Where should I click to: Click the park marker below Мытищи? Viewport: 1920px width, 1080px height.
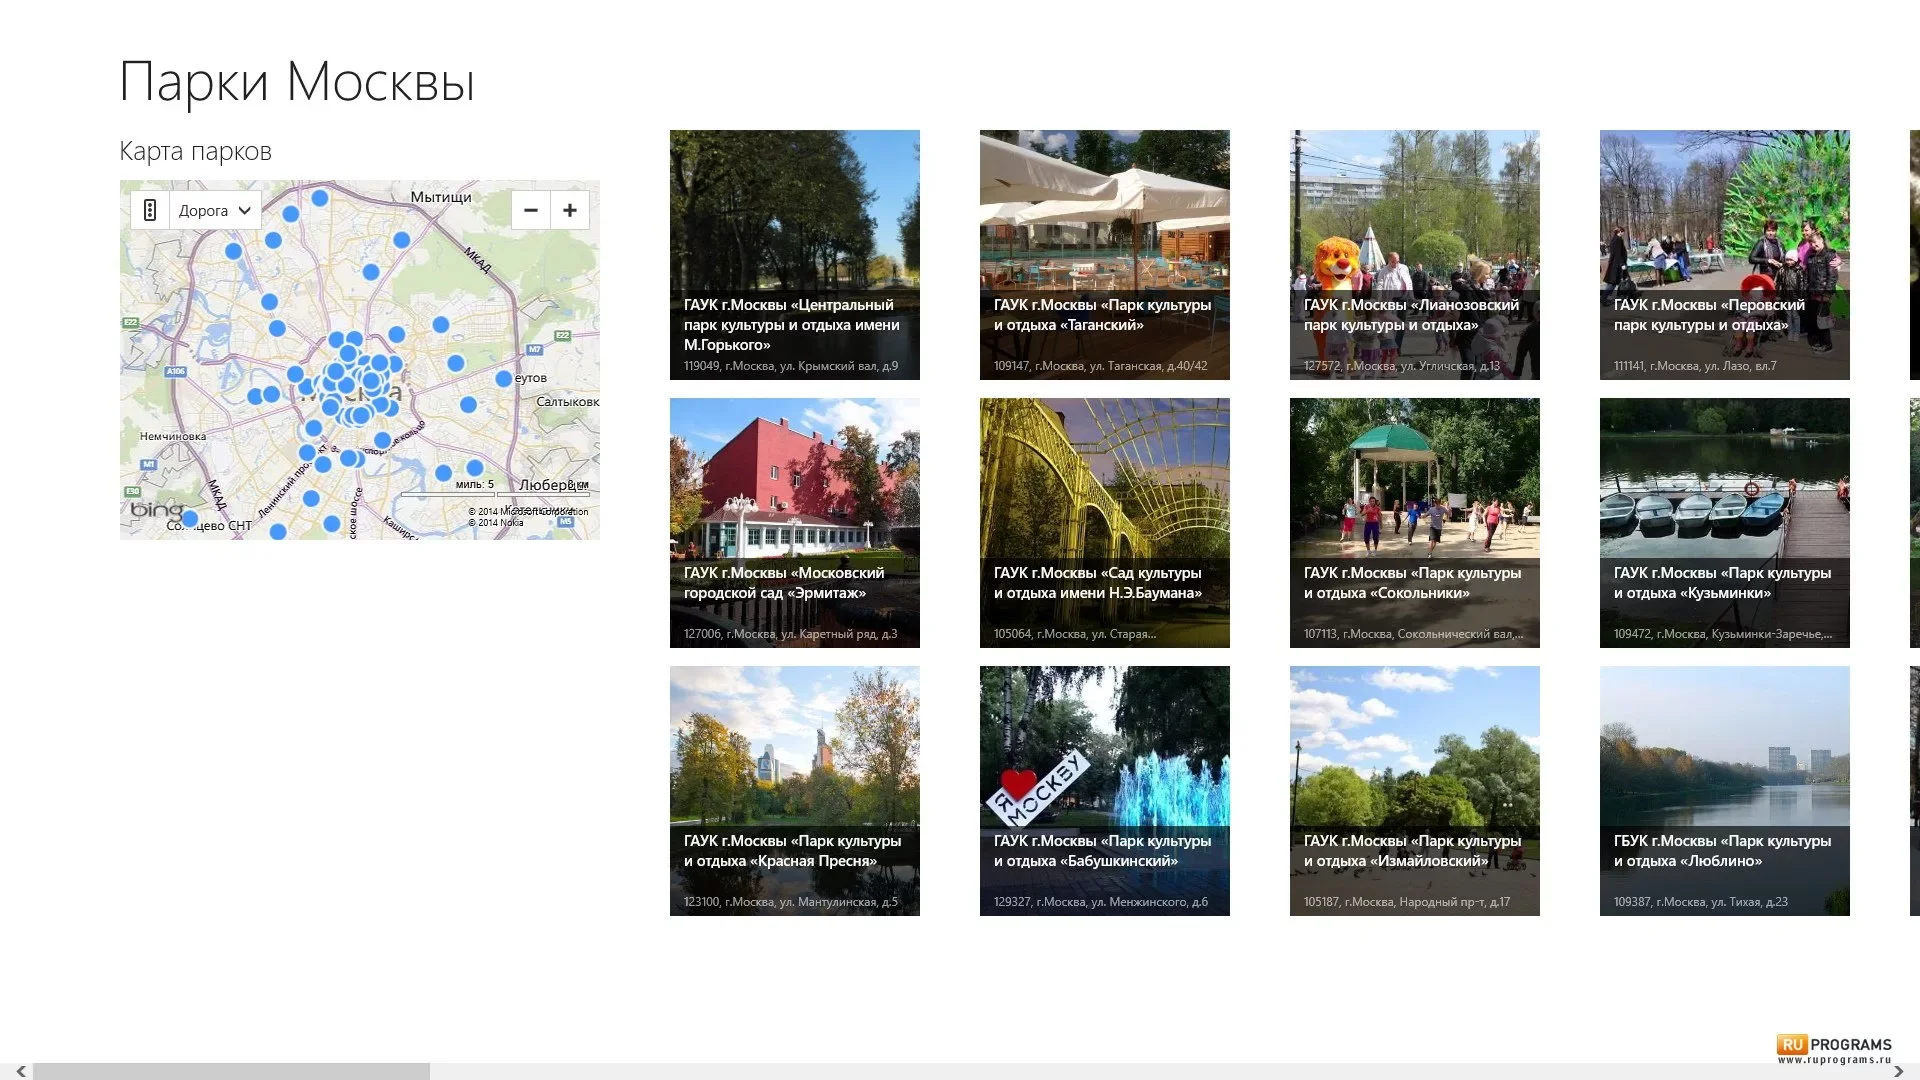tap(402, 240)
